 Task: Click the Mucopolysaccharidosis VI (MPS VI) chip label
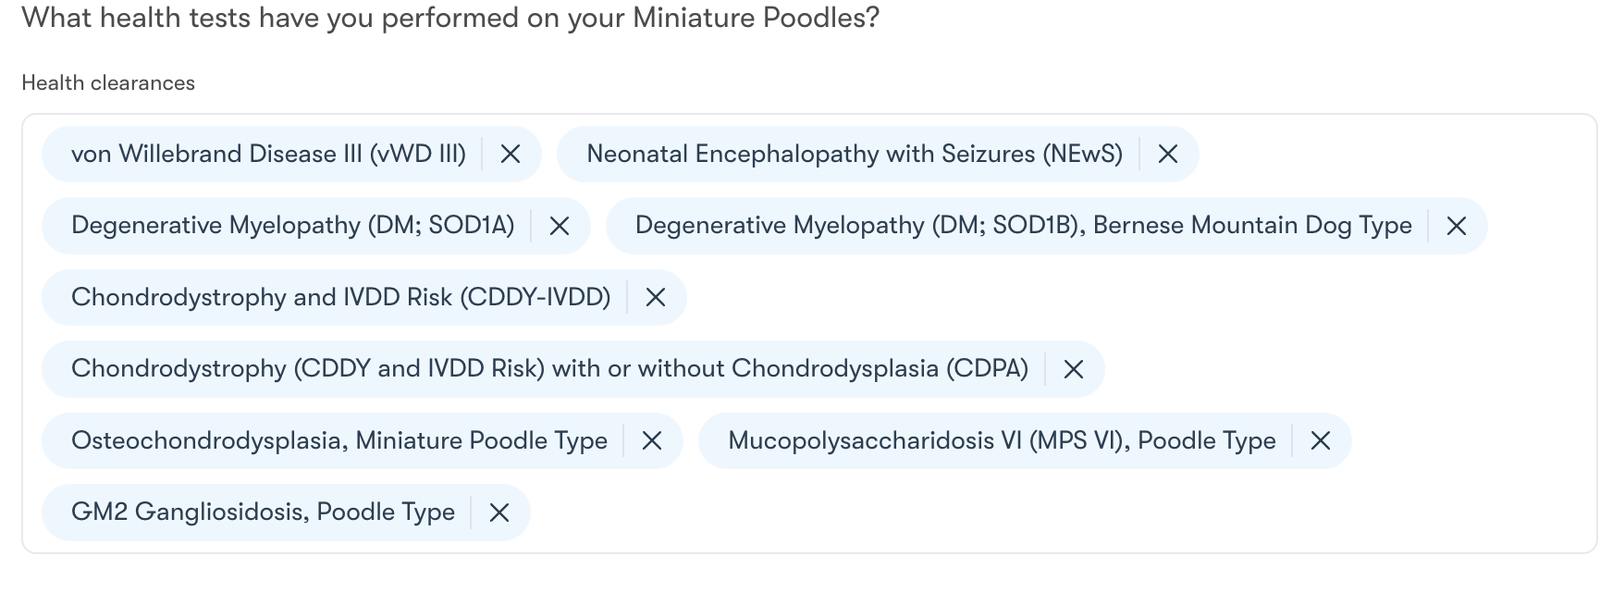click(1001, 441)
